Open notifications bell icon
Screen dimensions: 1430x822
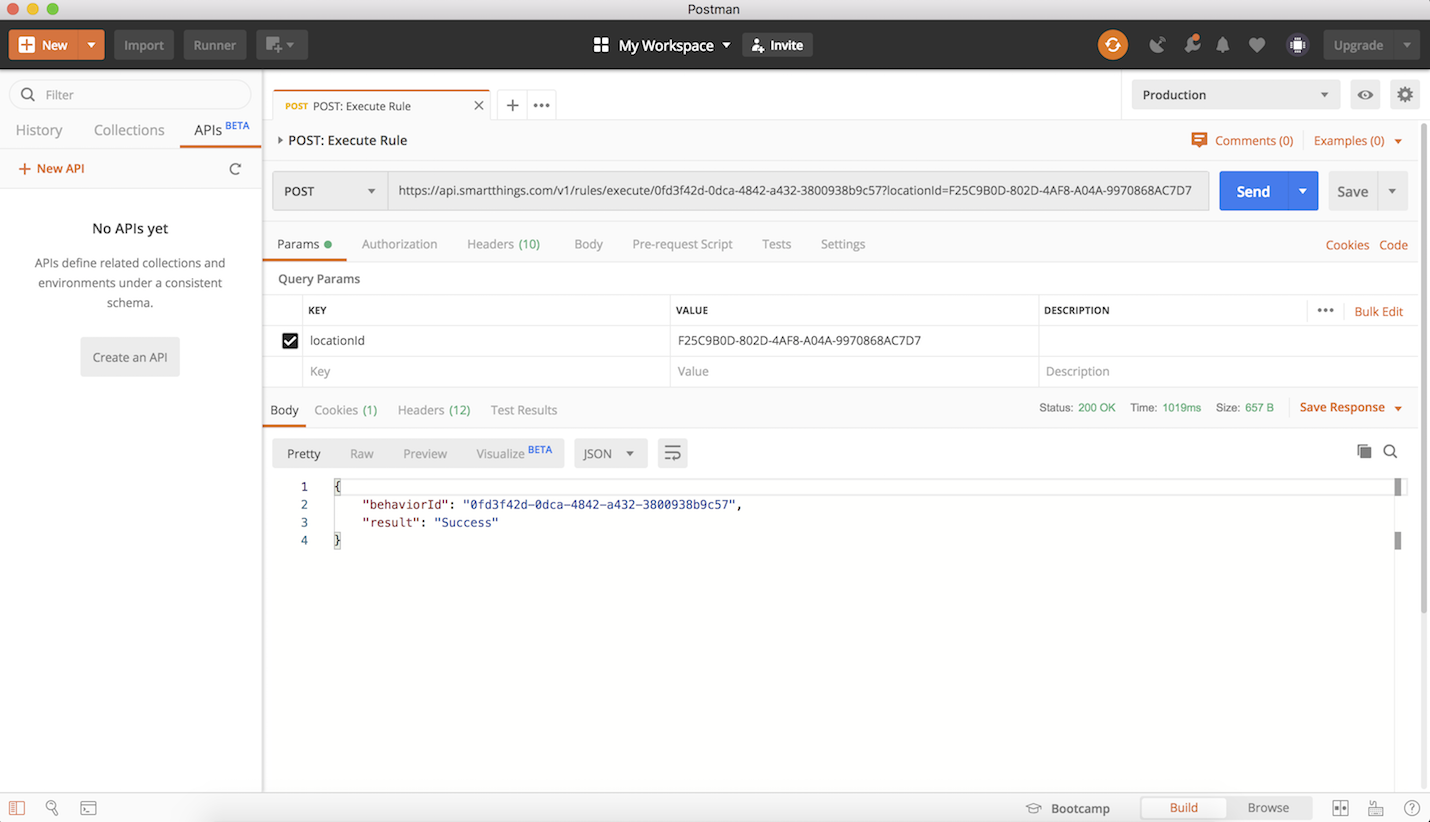point(1223,45)
